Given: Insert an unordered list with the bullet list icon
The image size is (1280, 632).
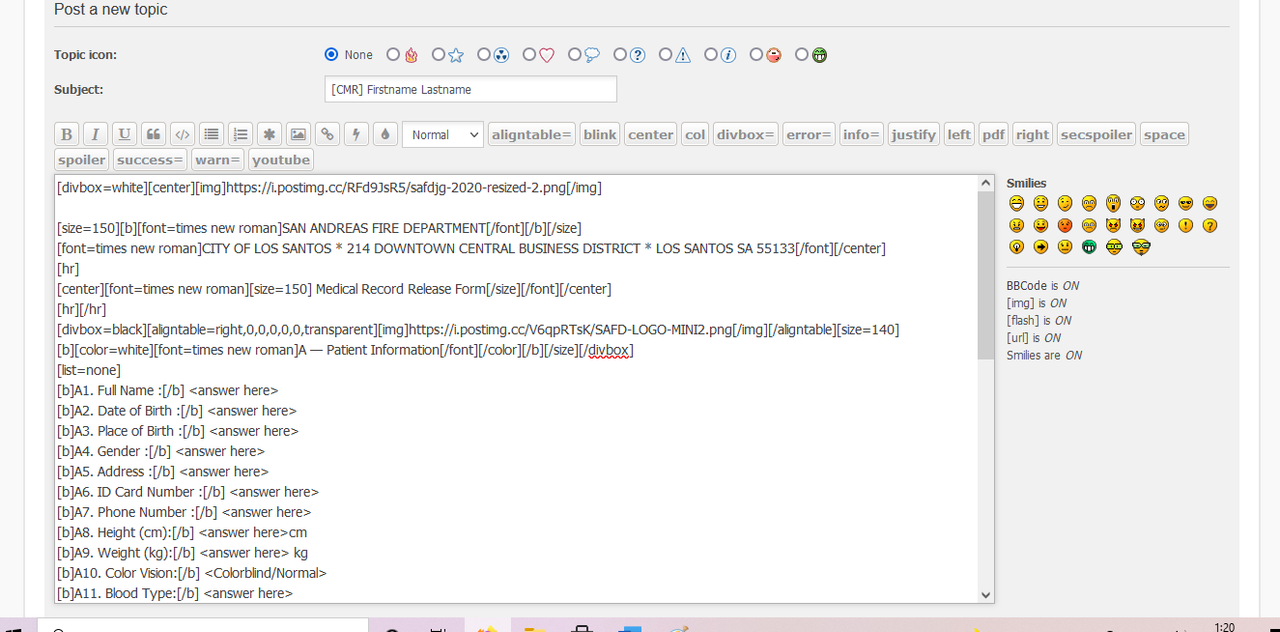Looking at the screenshot, I should tap(211, 135).
